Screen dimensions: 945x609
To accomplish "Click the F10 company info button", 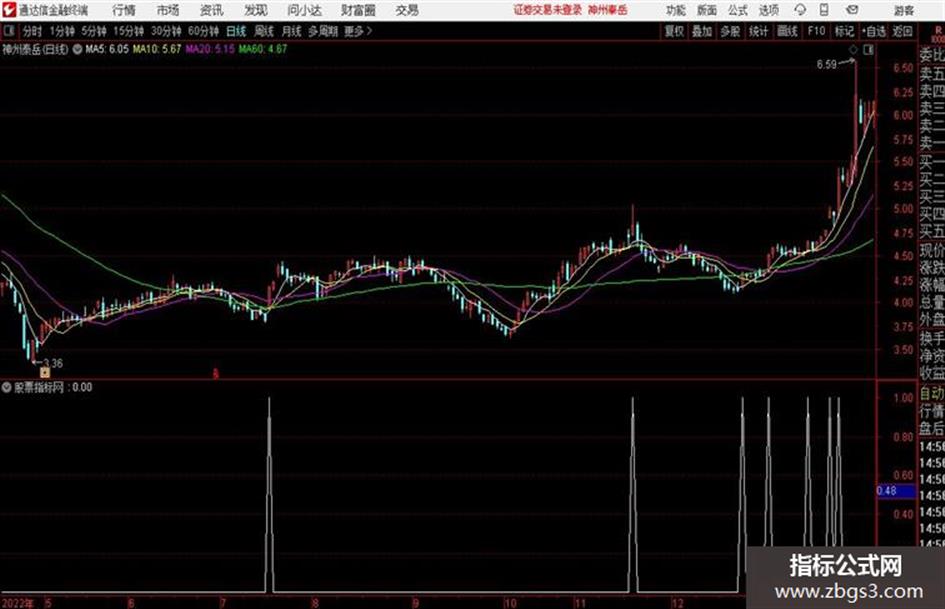I will tap(816, 31).
